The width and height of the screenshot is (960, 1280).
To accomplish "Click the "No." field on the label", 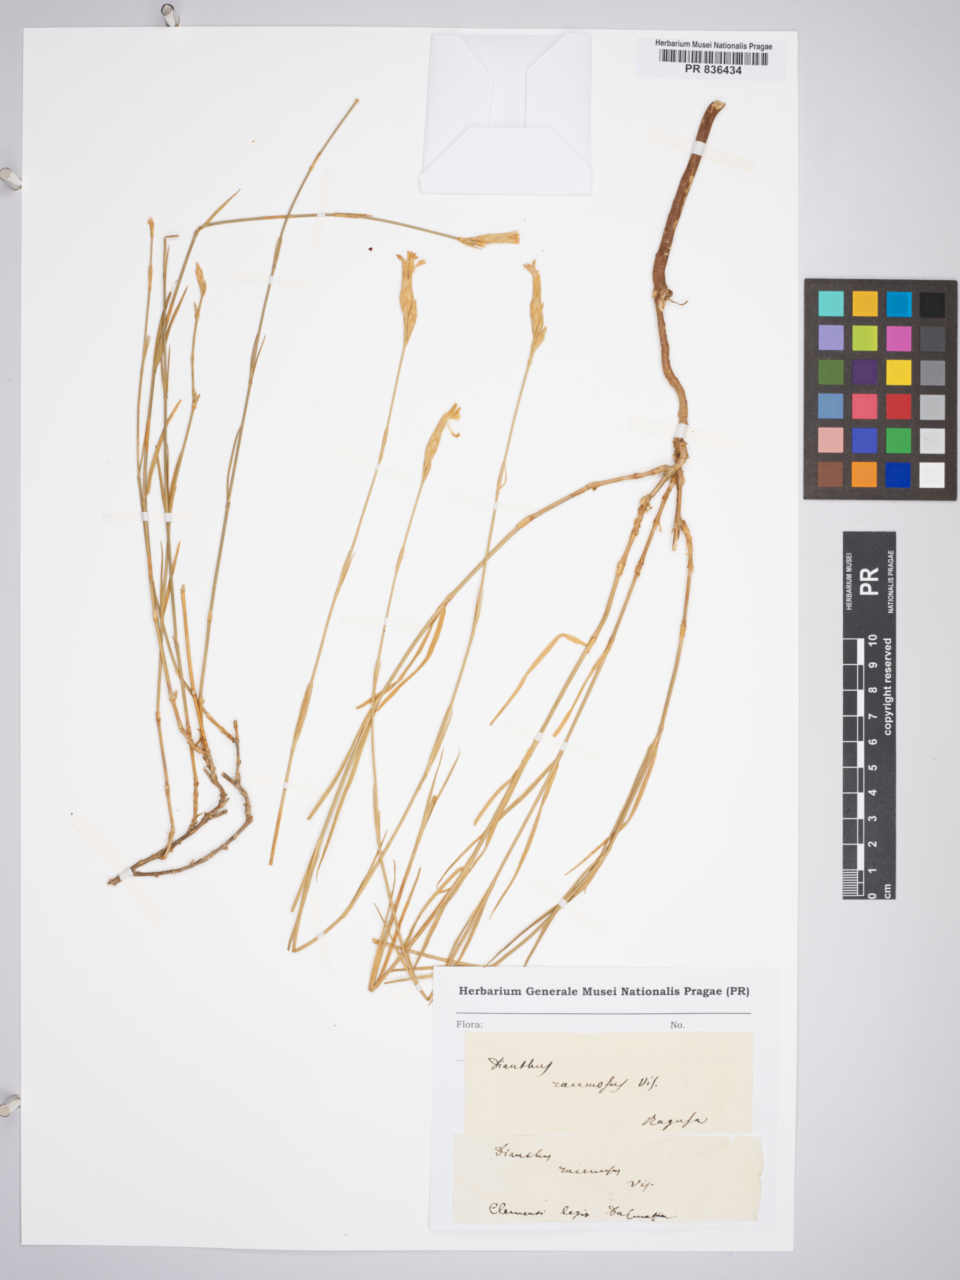I will coord(677,1025).
